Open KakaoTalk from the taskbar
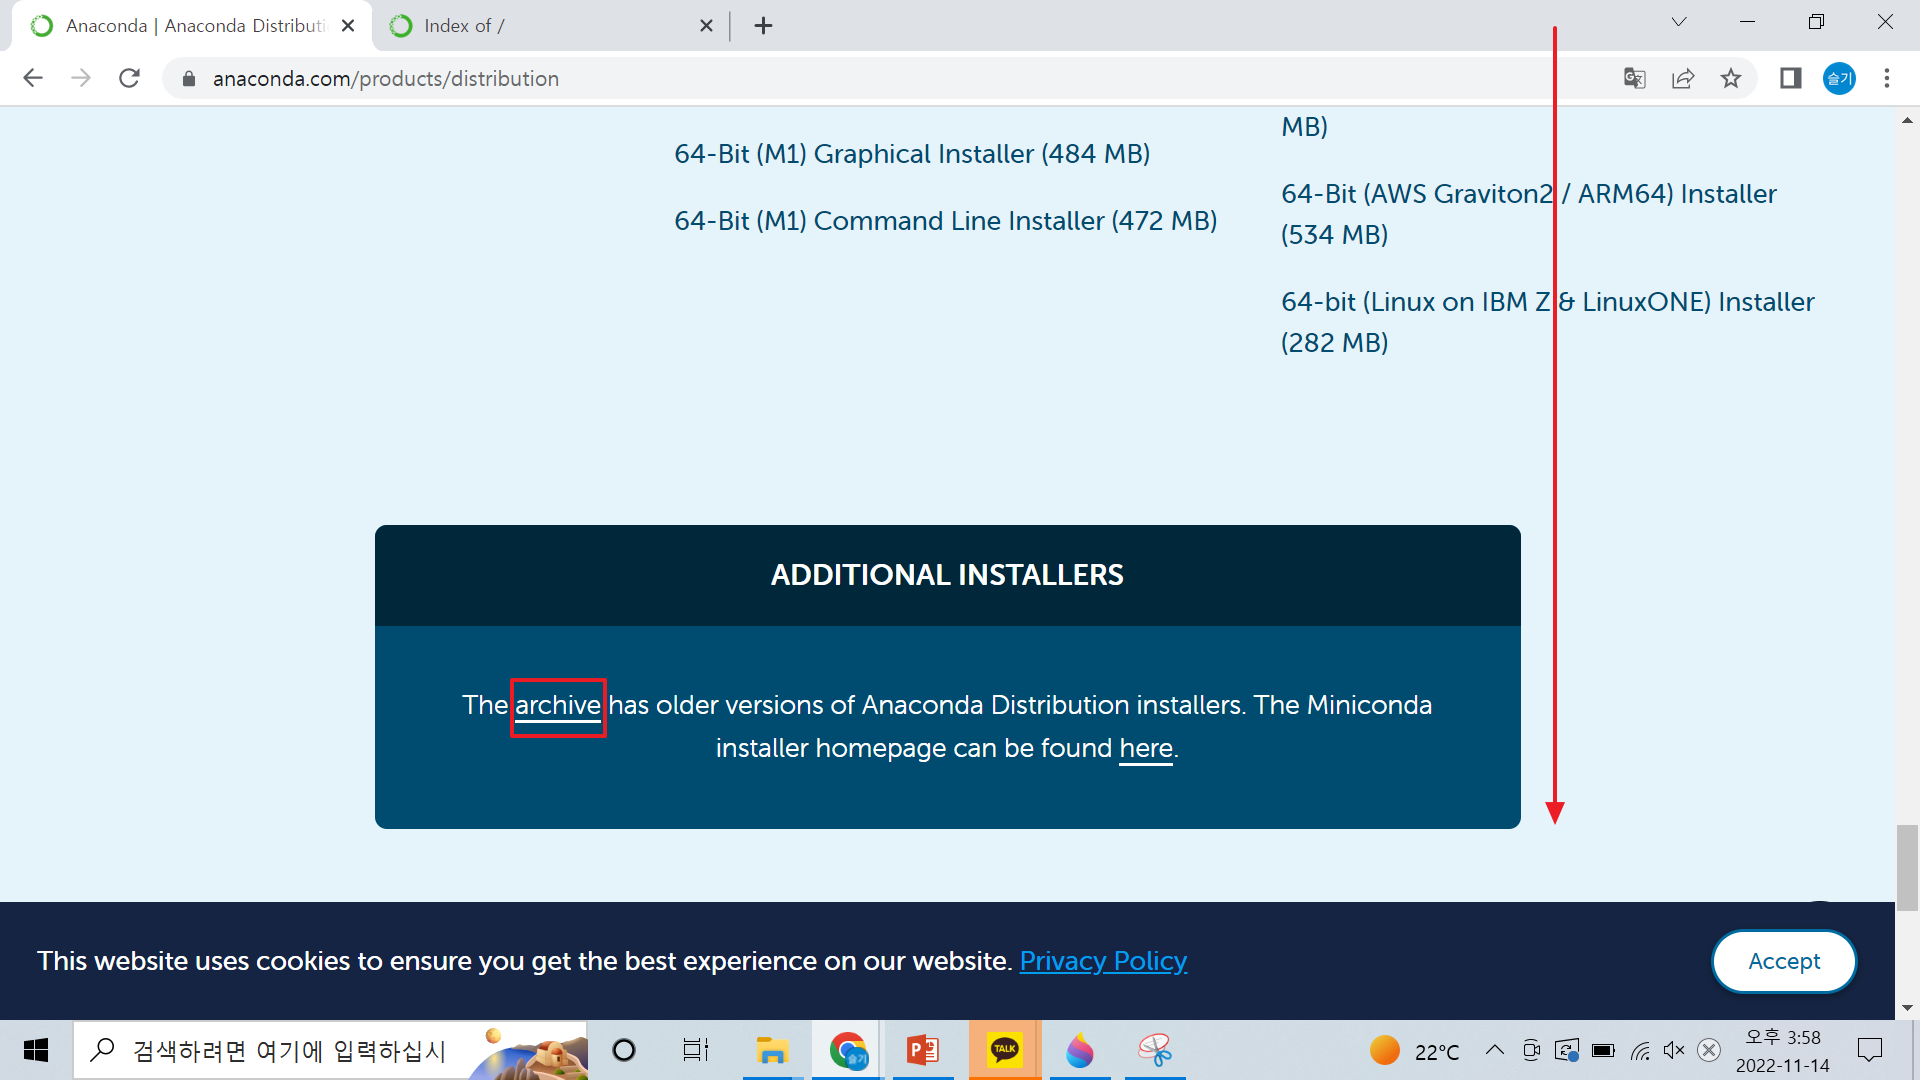 1005,1050
